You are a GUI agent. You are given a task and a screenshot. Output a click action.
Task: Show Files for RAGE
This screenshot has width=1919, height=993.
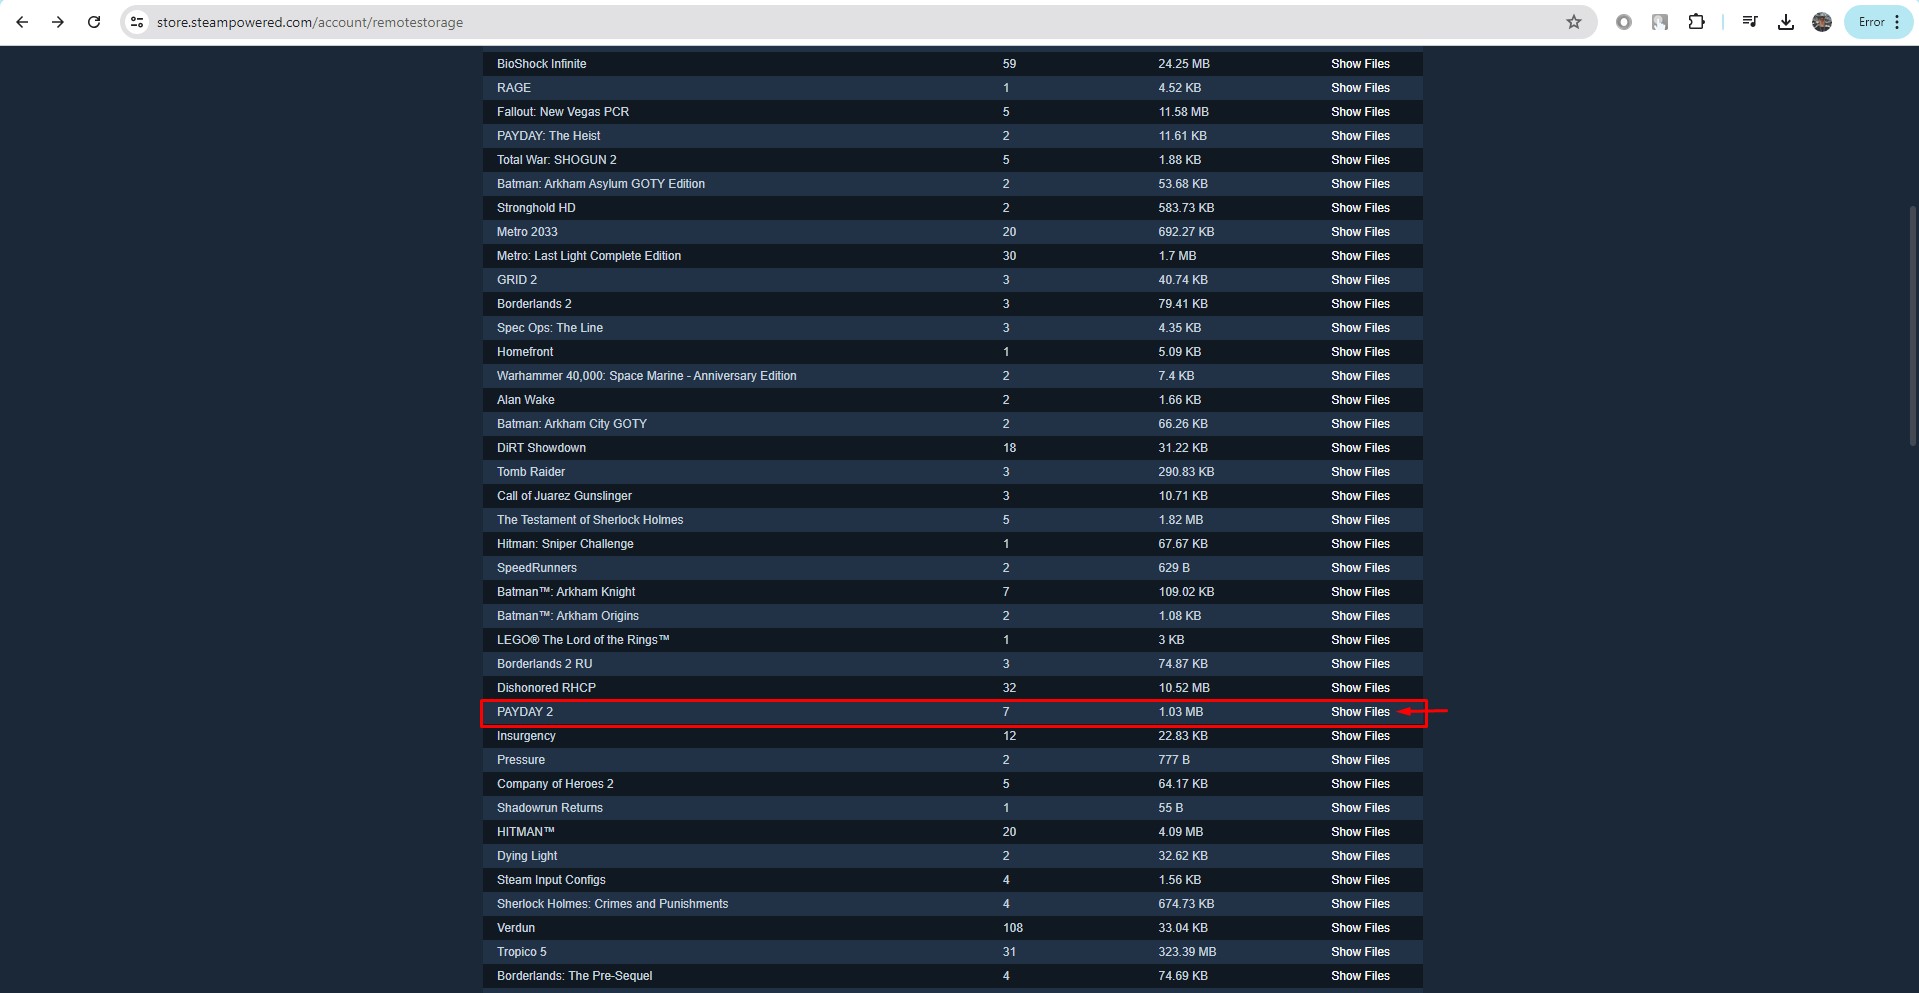pos(1360,88)
